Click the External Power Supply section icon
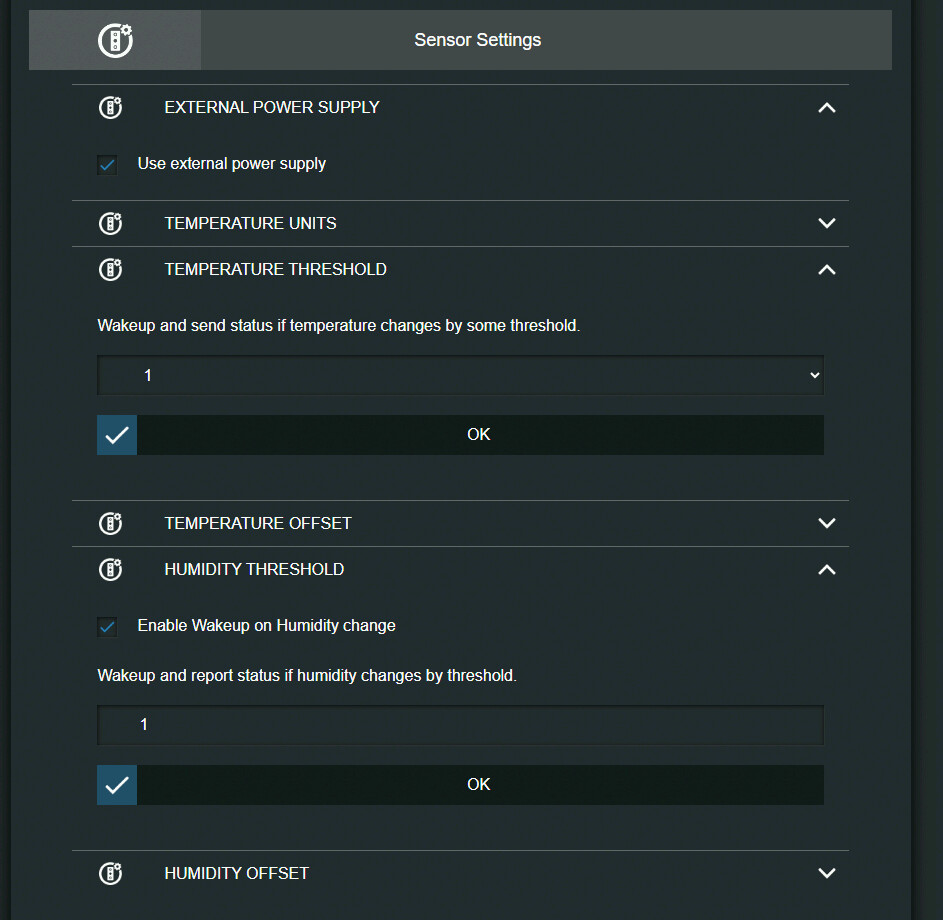The image size is (943, 920). (x=111, y=108)
